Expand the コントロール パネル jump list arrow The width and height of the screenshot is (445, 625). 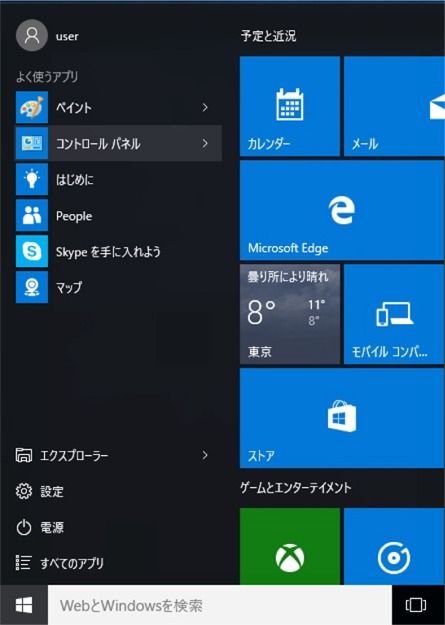(x=205, y=143)
